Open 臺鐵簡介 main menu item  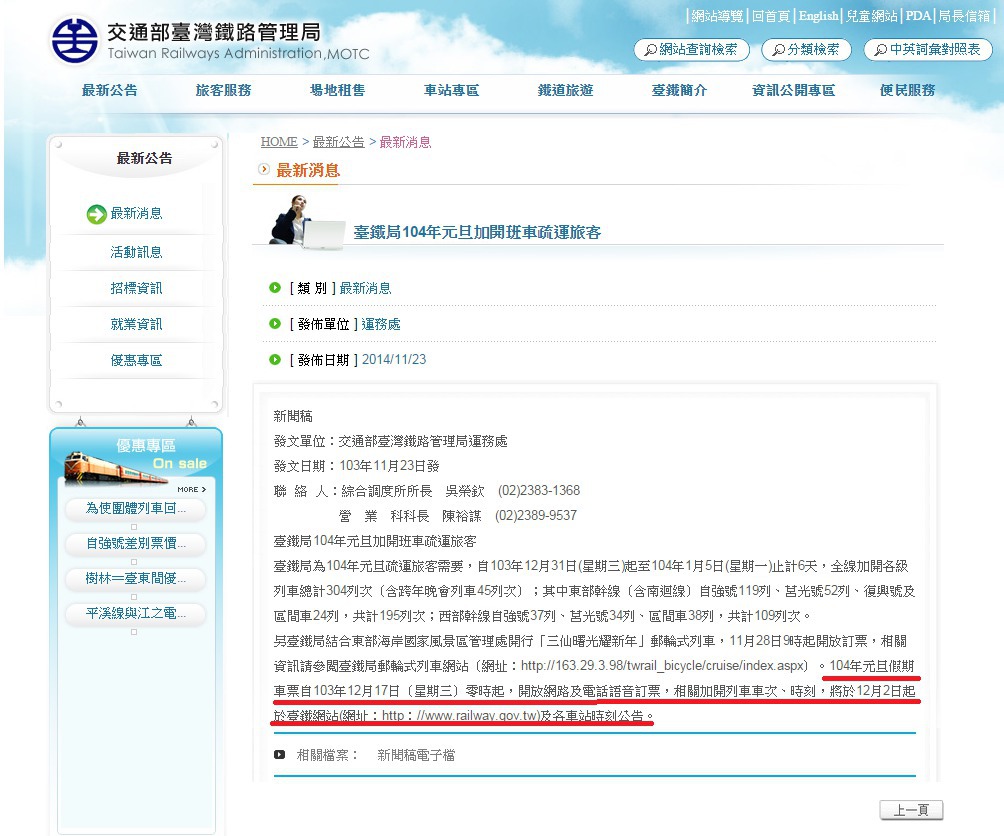click(679, 90)
